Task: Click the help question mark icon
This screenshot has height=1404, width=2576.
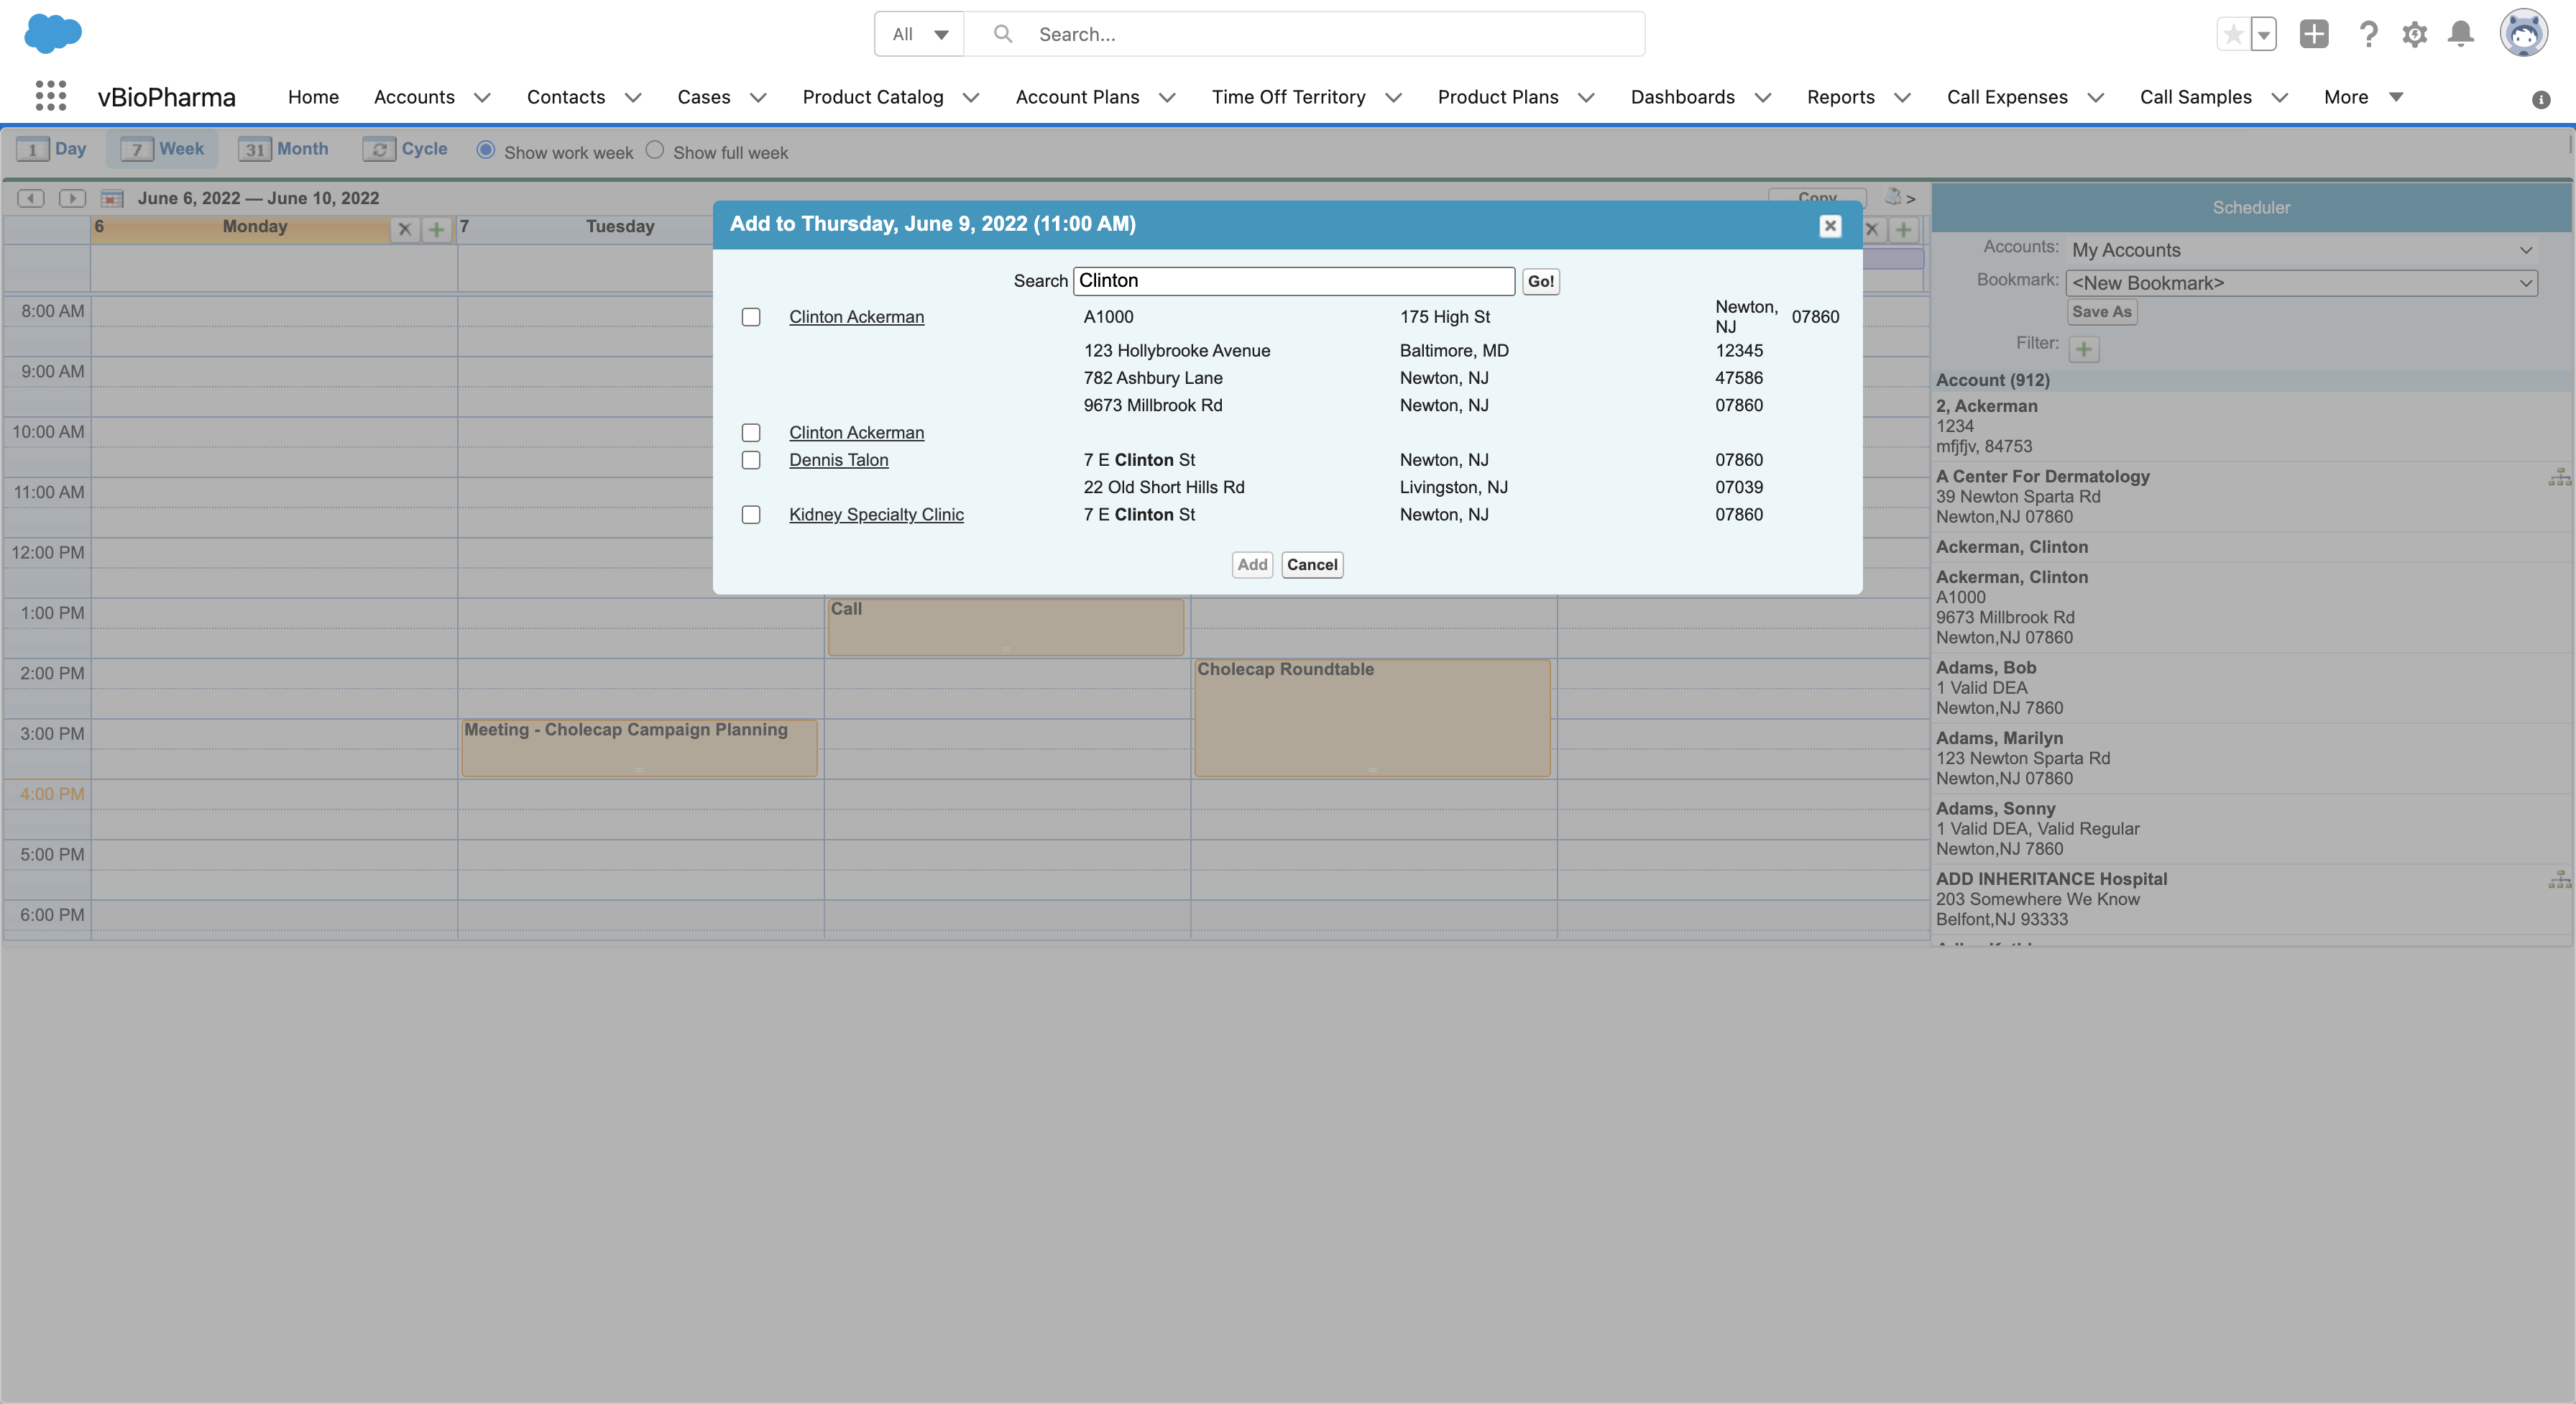Action: click(2367, 34)
